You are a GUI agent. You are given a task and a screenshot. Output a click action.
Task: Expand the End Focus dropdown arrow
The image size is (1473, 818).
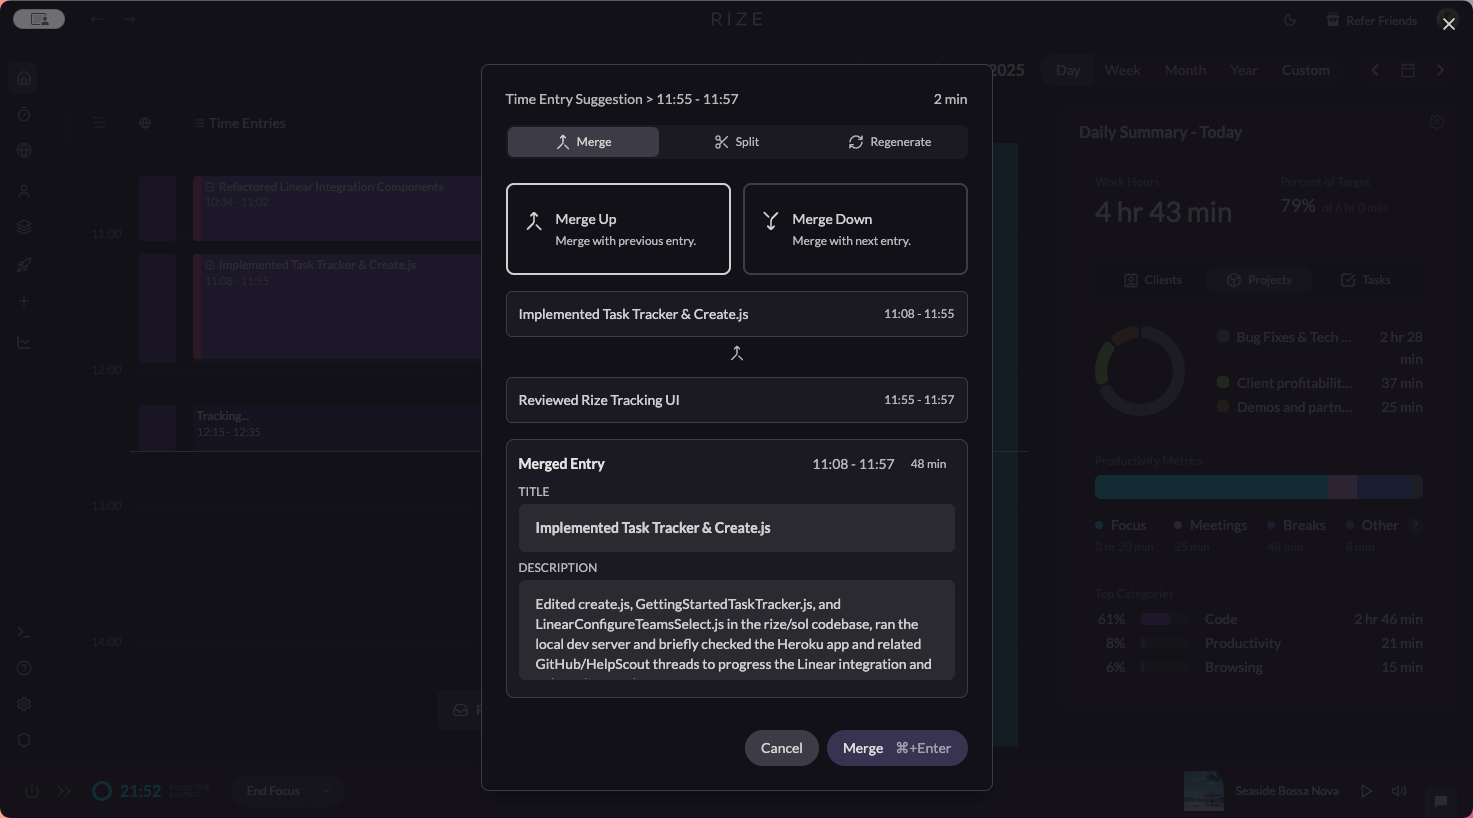(325, 791)
